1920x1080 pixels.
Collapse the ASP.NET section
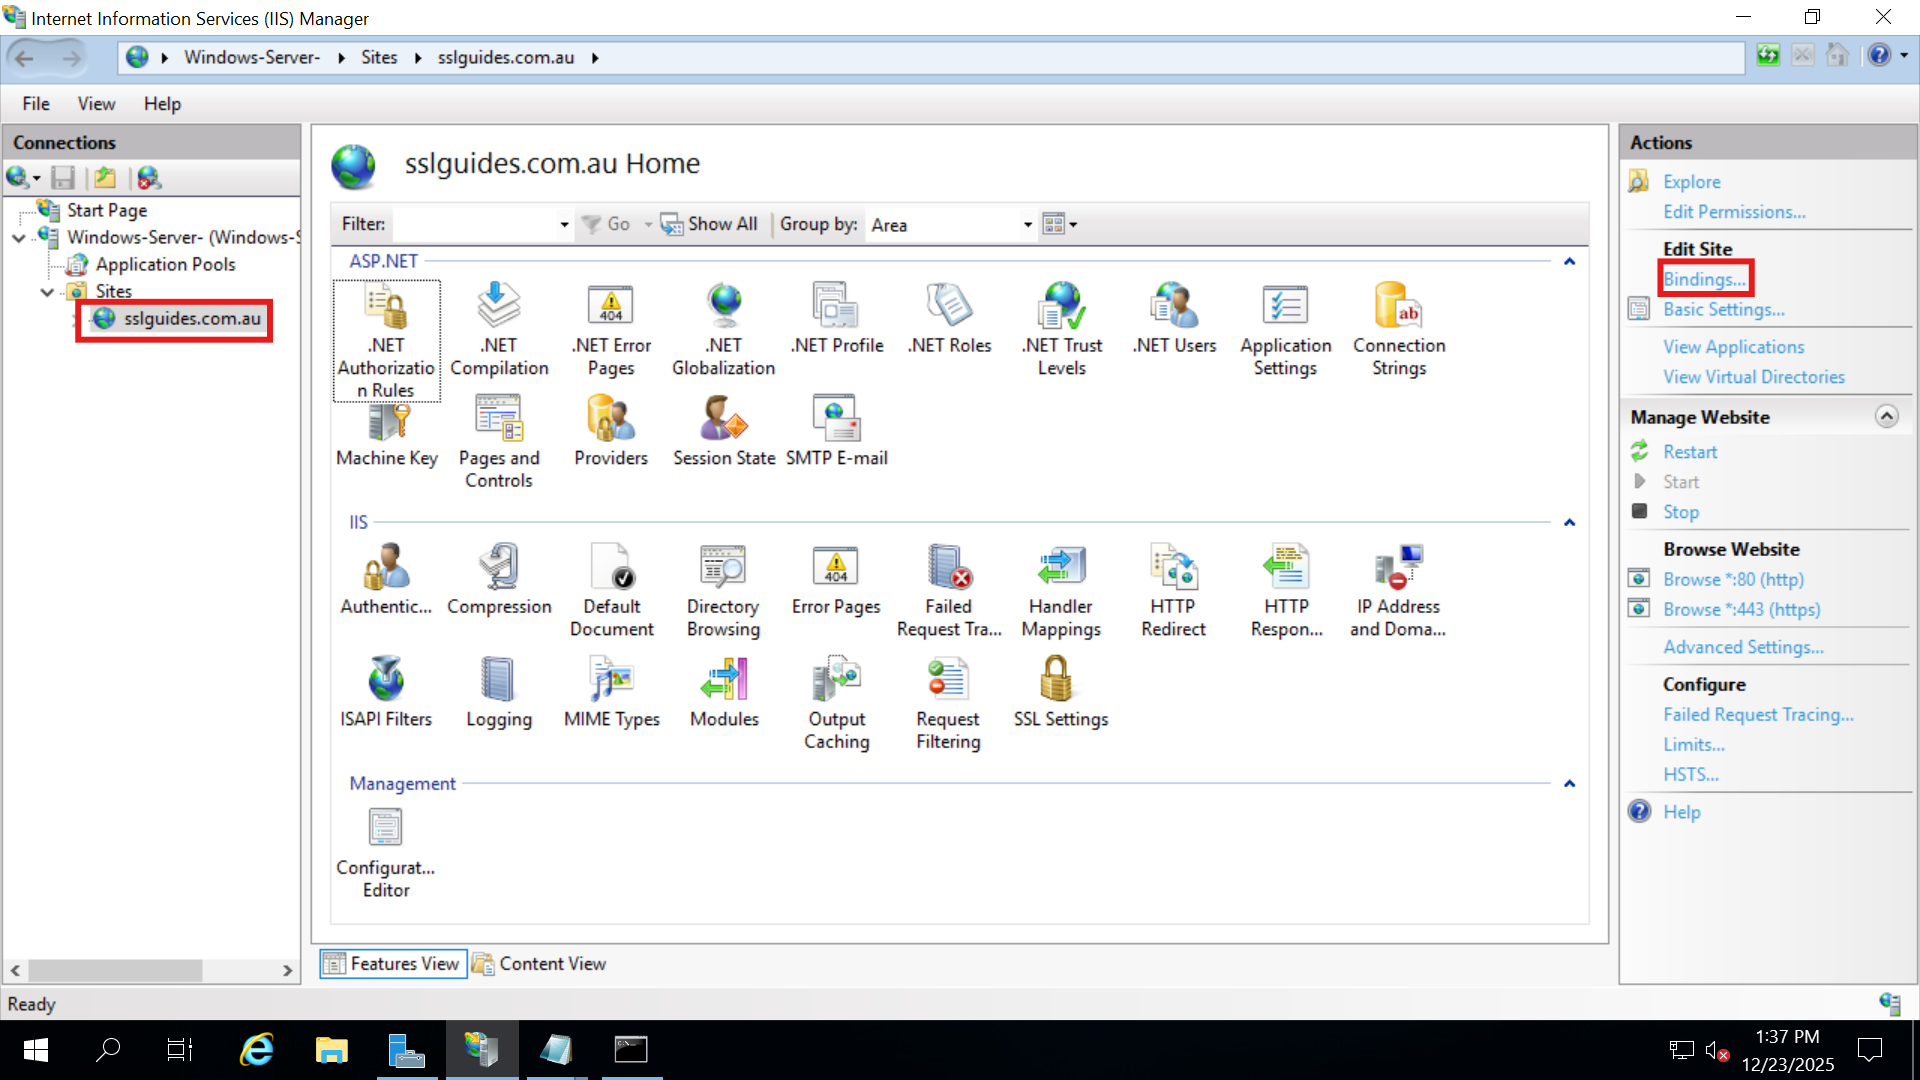(1569, 261)
